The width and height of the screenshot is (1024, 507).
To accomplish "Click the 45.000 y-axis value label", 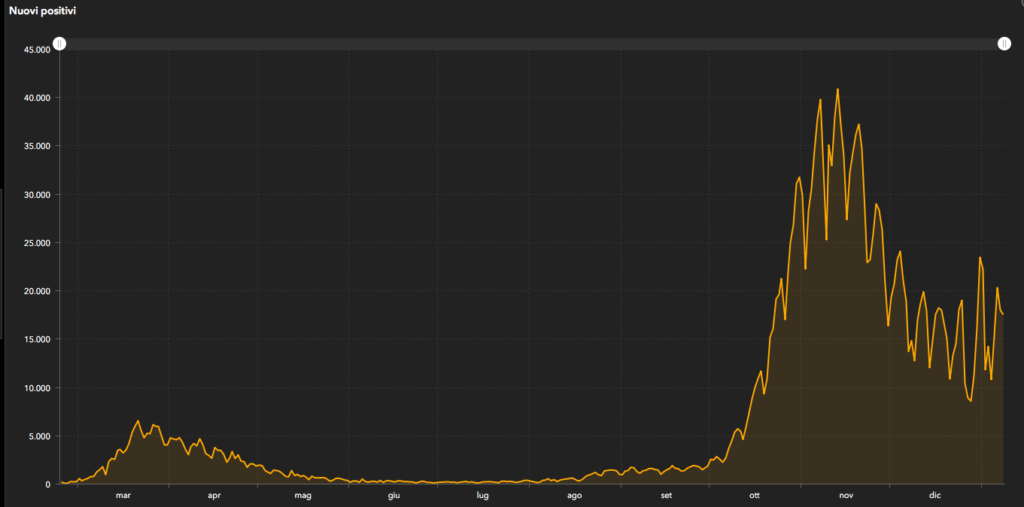I will pos(37,49).
